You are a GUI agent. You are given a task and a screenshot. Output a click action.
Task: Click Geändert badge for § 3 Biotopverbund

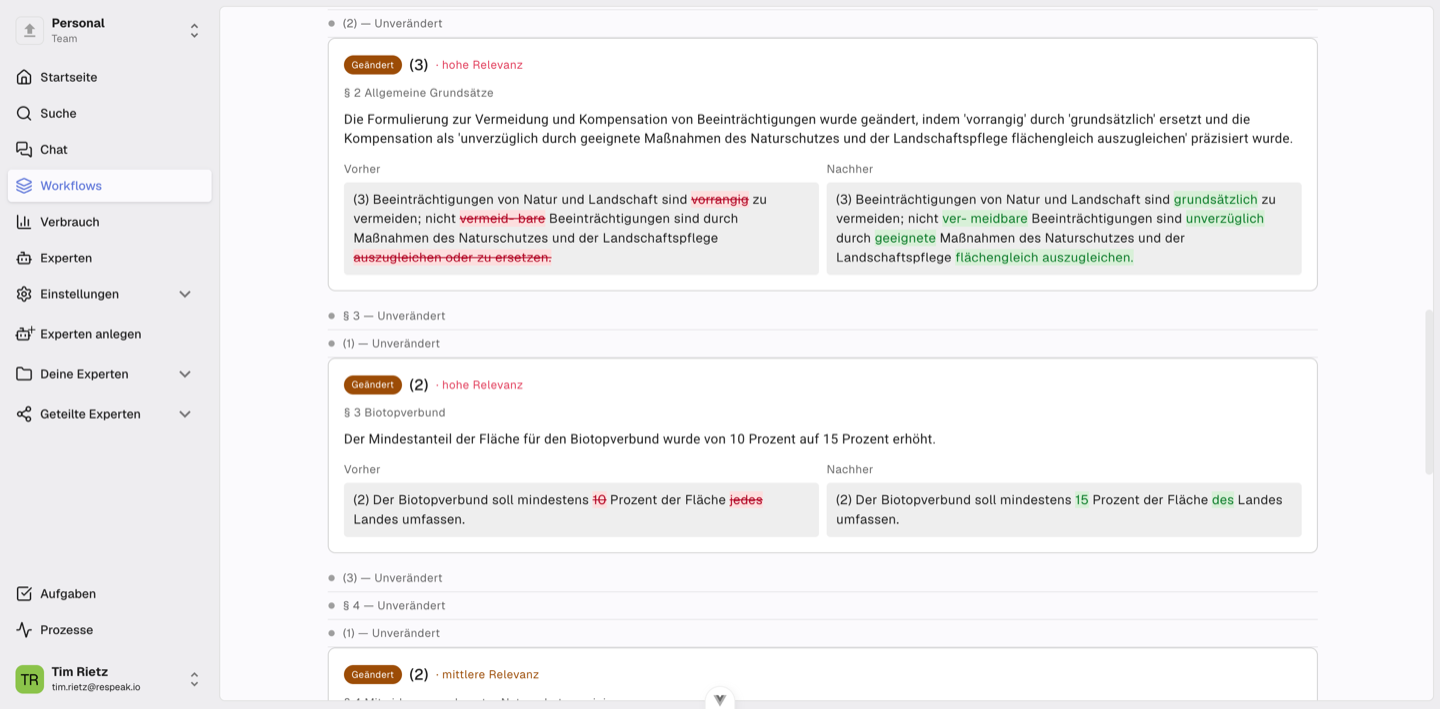pos(373,385)
